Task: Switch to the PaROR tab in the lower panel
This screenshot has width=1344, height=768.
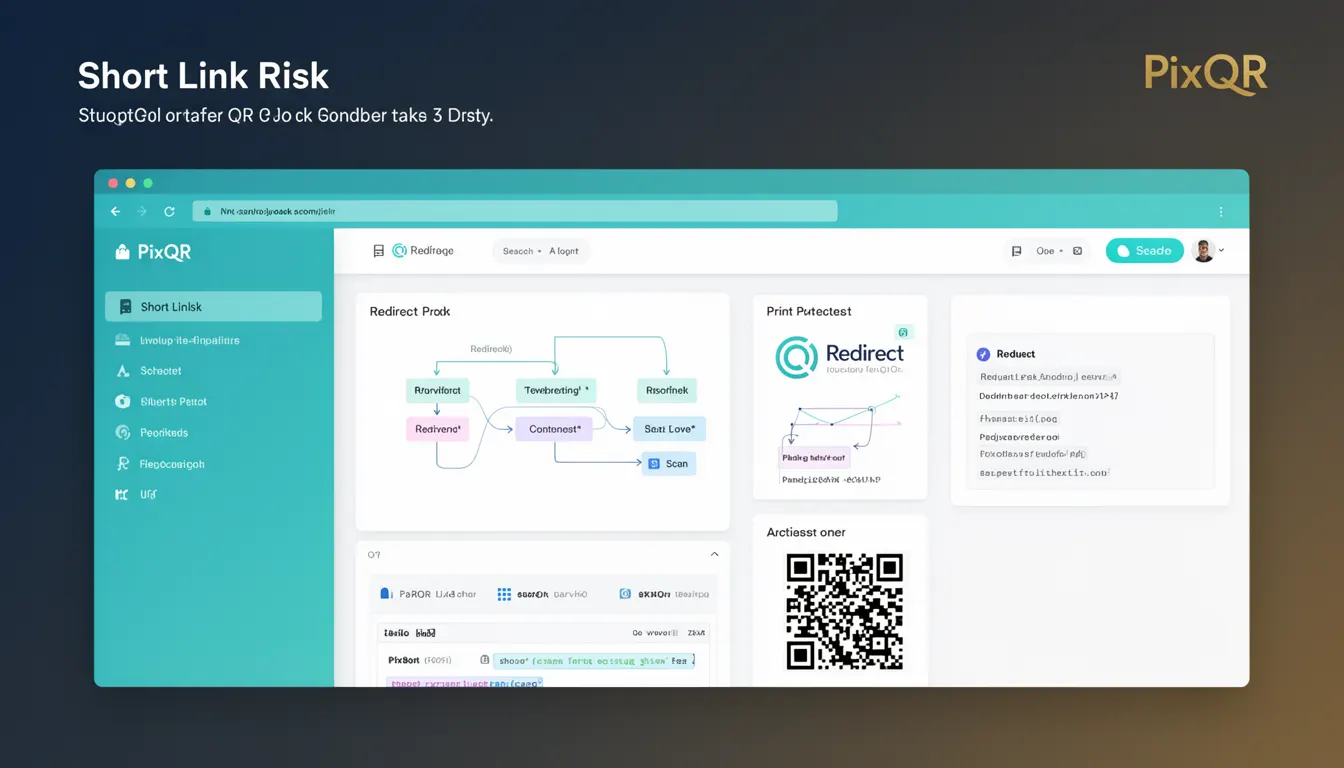Action: coord(428,594)
